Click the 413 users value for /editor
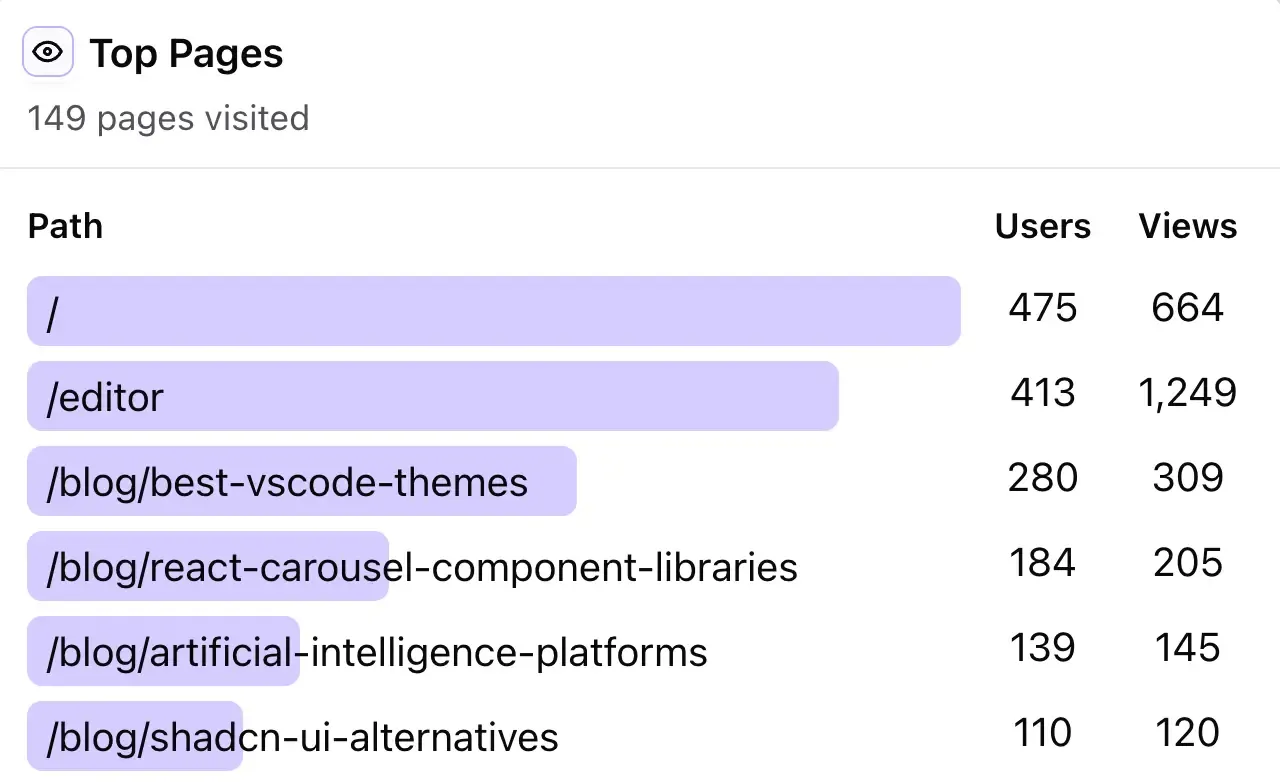The width and height of the screenshot is (1280, 782). (x=1042, y=394)
